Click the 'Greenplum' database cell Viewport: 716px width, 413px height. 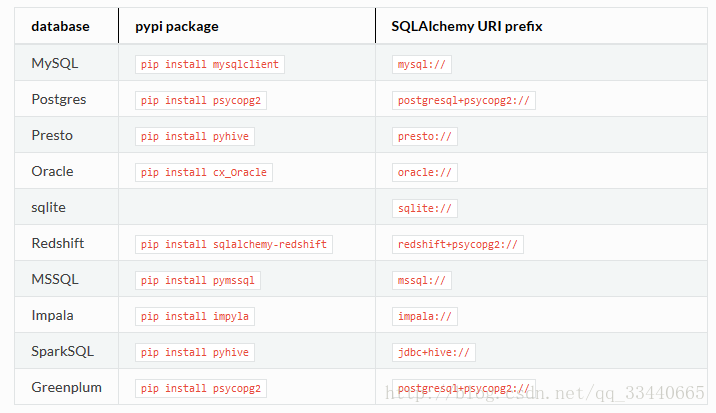pyautogui.click(x=67, y=387)
